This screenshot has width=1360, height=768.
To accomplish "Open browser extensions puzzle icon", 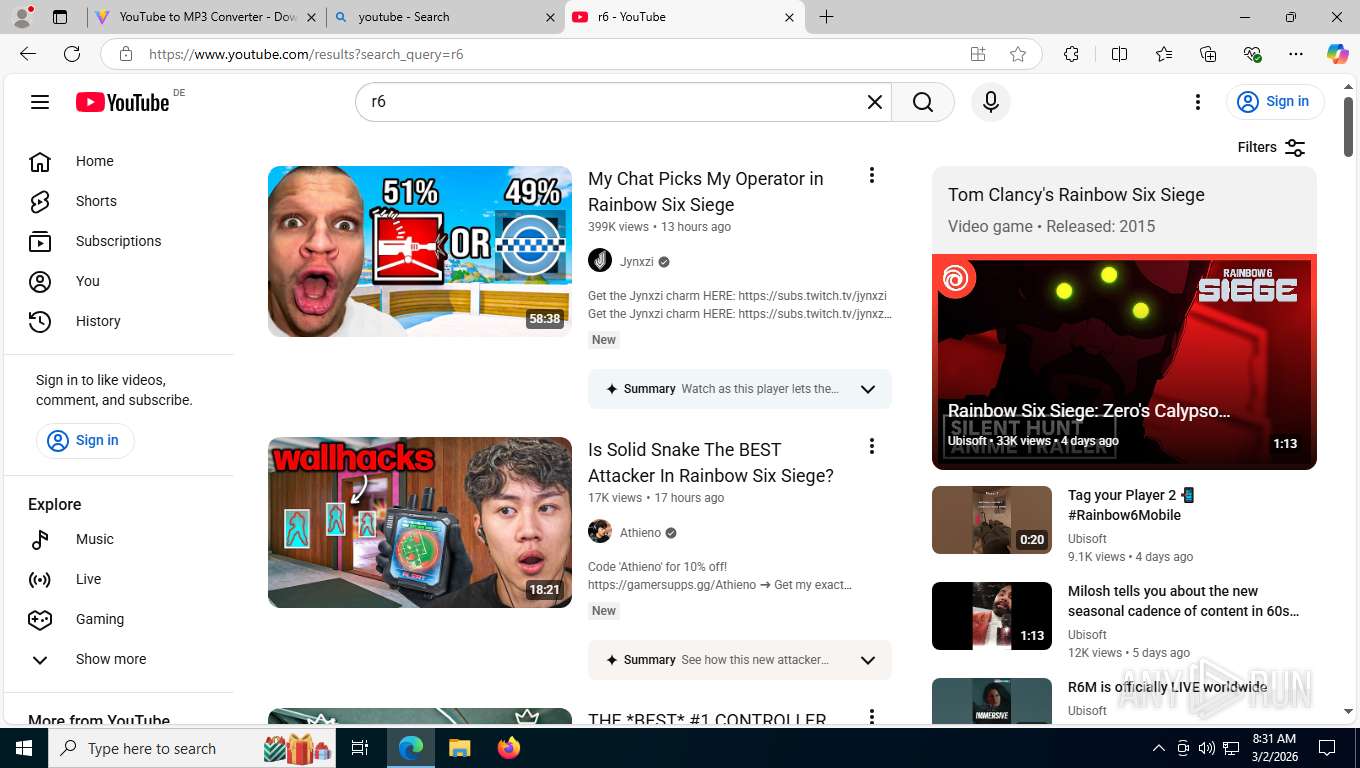I will pyautogui.click(x=1072, y=54).
